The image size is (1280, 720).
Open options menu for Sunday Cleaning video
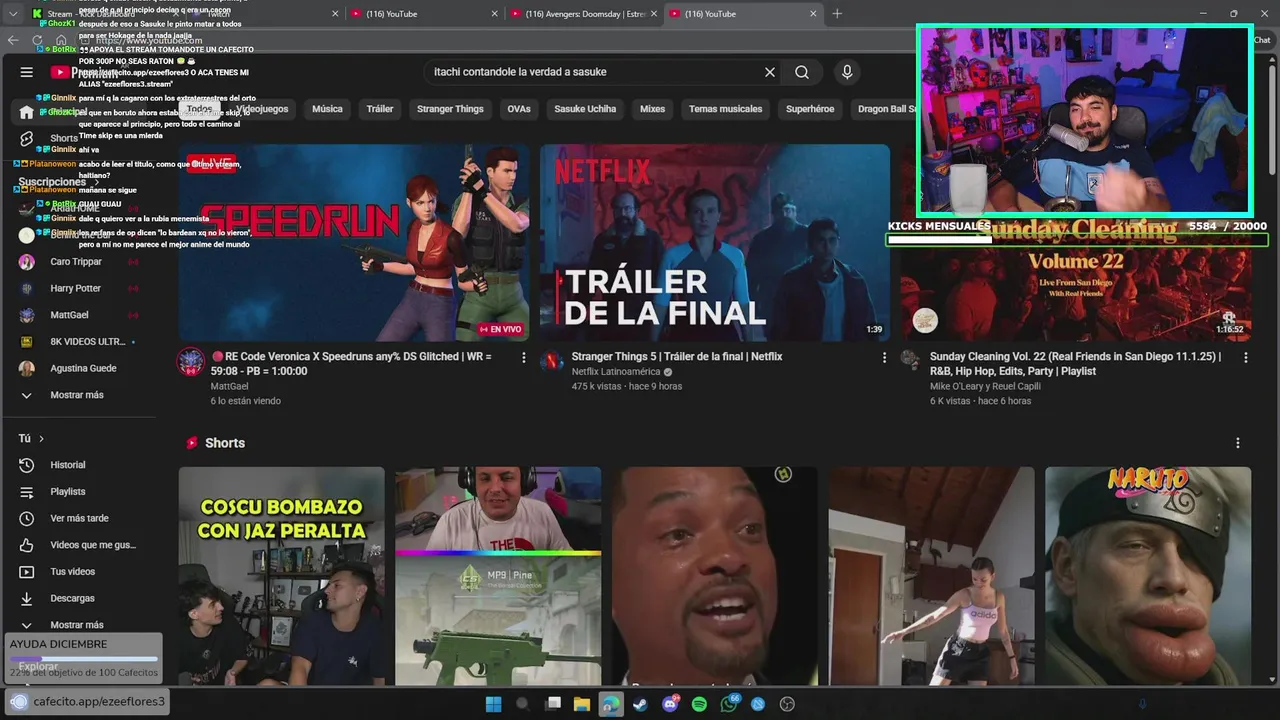[1245, 357]
